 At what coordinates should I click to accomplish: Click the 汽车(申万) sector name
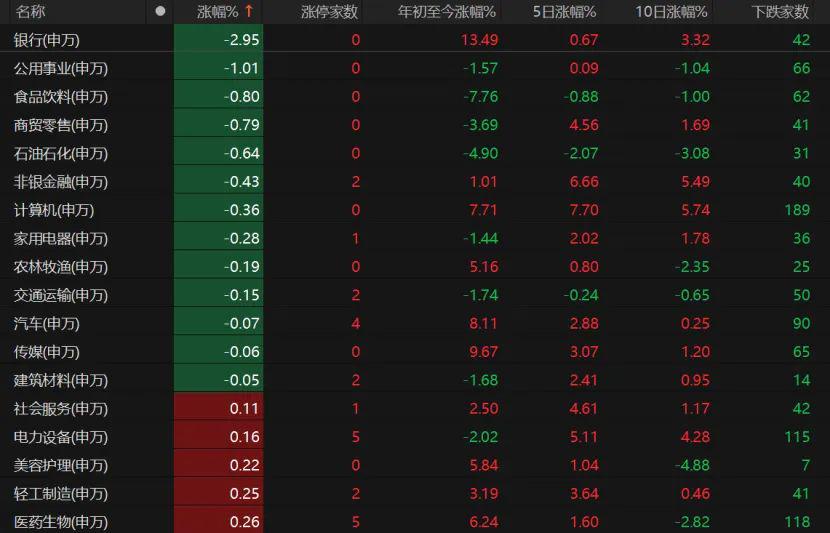46,324
